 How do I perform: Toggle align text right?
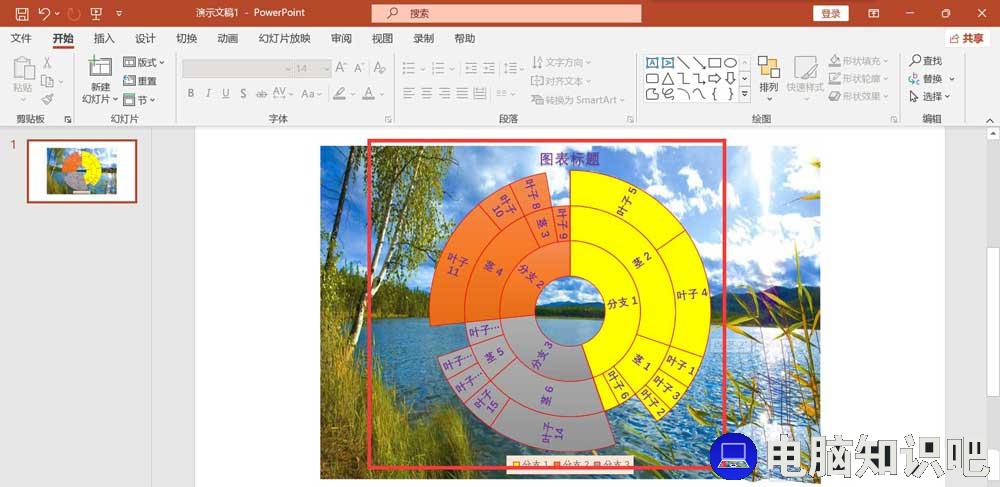click(445, 93)
